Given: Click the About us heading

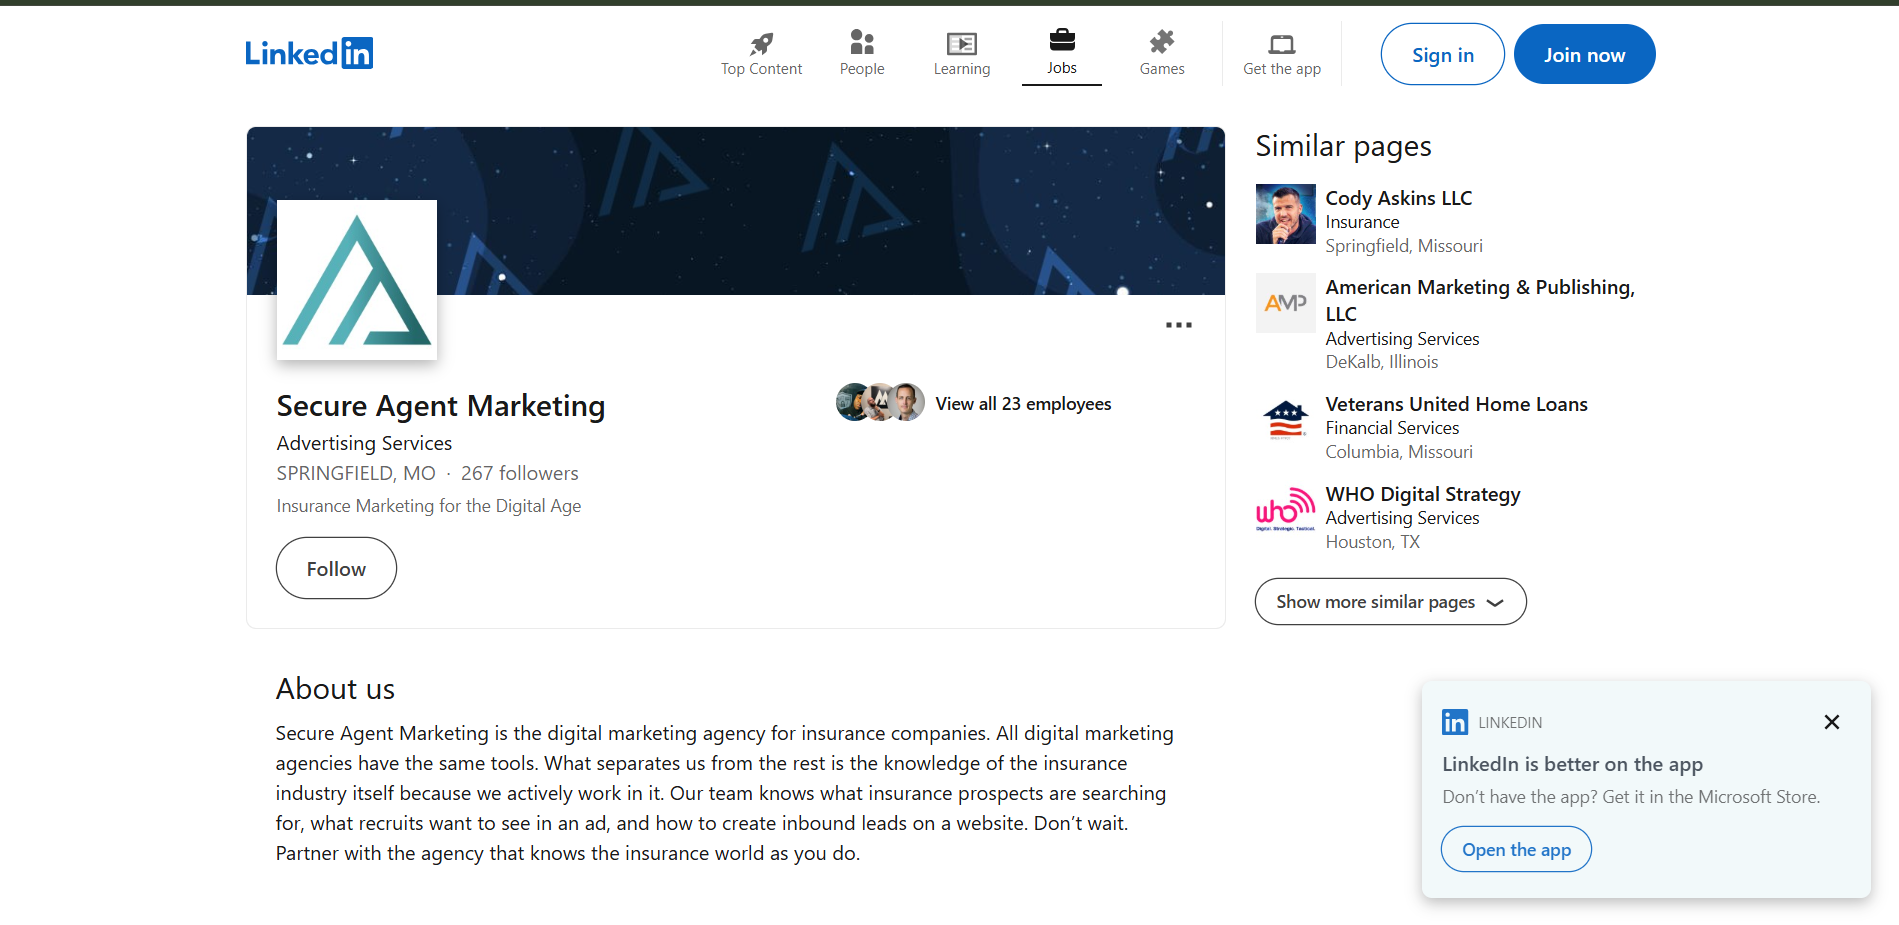Looking at the screenshot, I should [x=336, y=689].
